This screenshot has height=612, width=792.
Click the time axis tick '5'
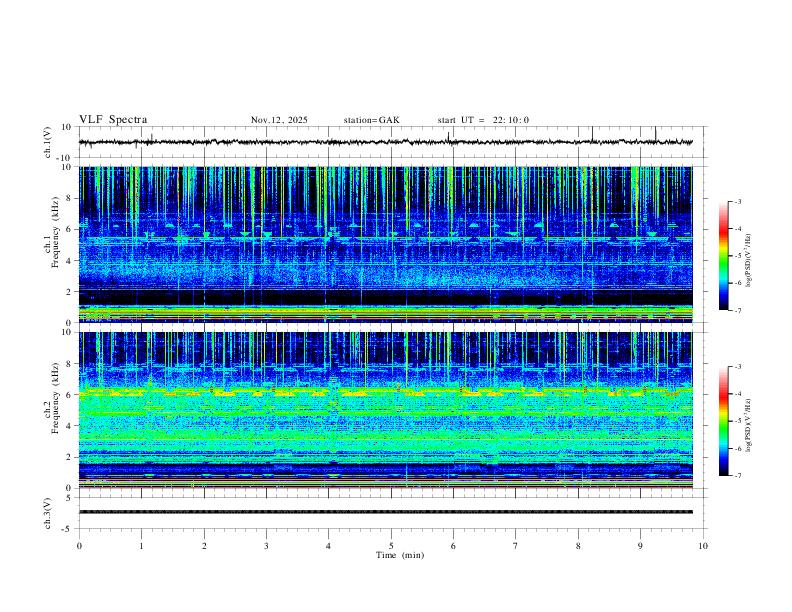click(391, 546)
